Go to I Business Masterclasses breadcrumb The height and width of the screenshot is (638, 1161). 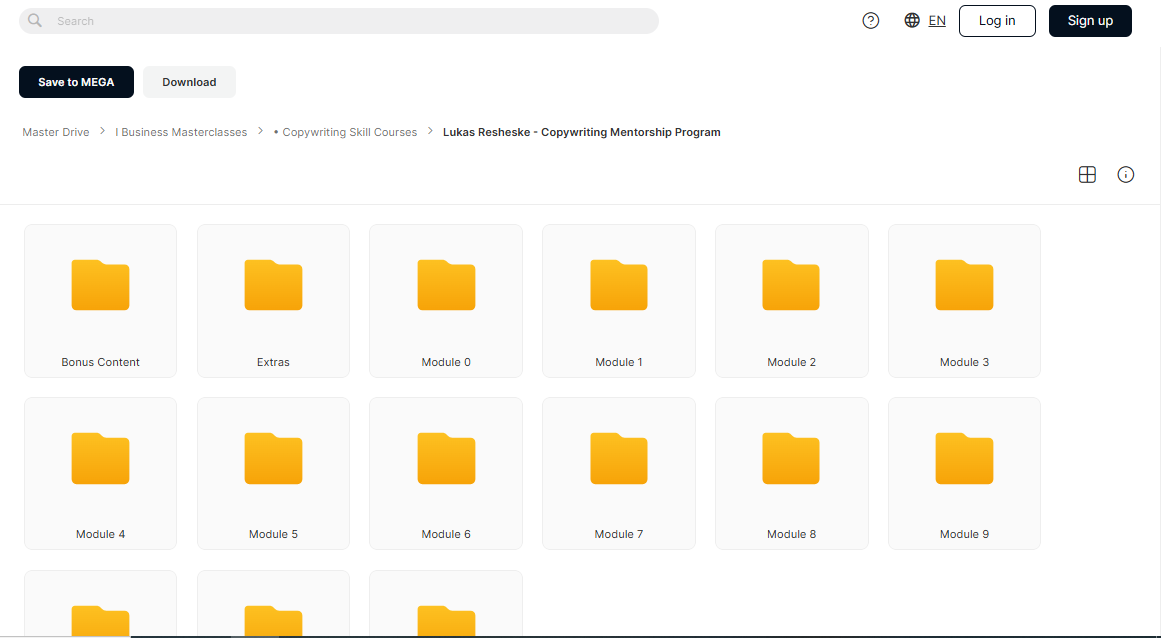pos(181,132)
